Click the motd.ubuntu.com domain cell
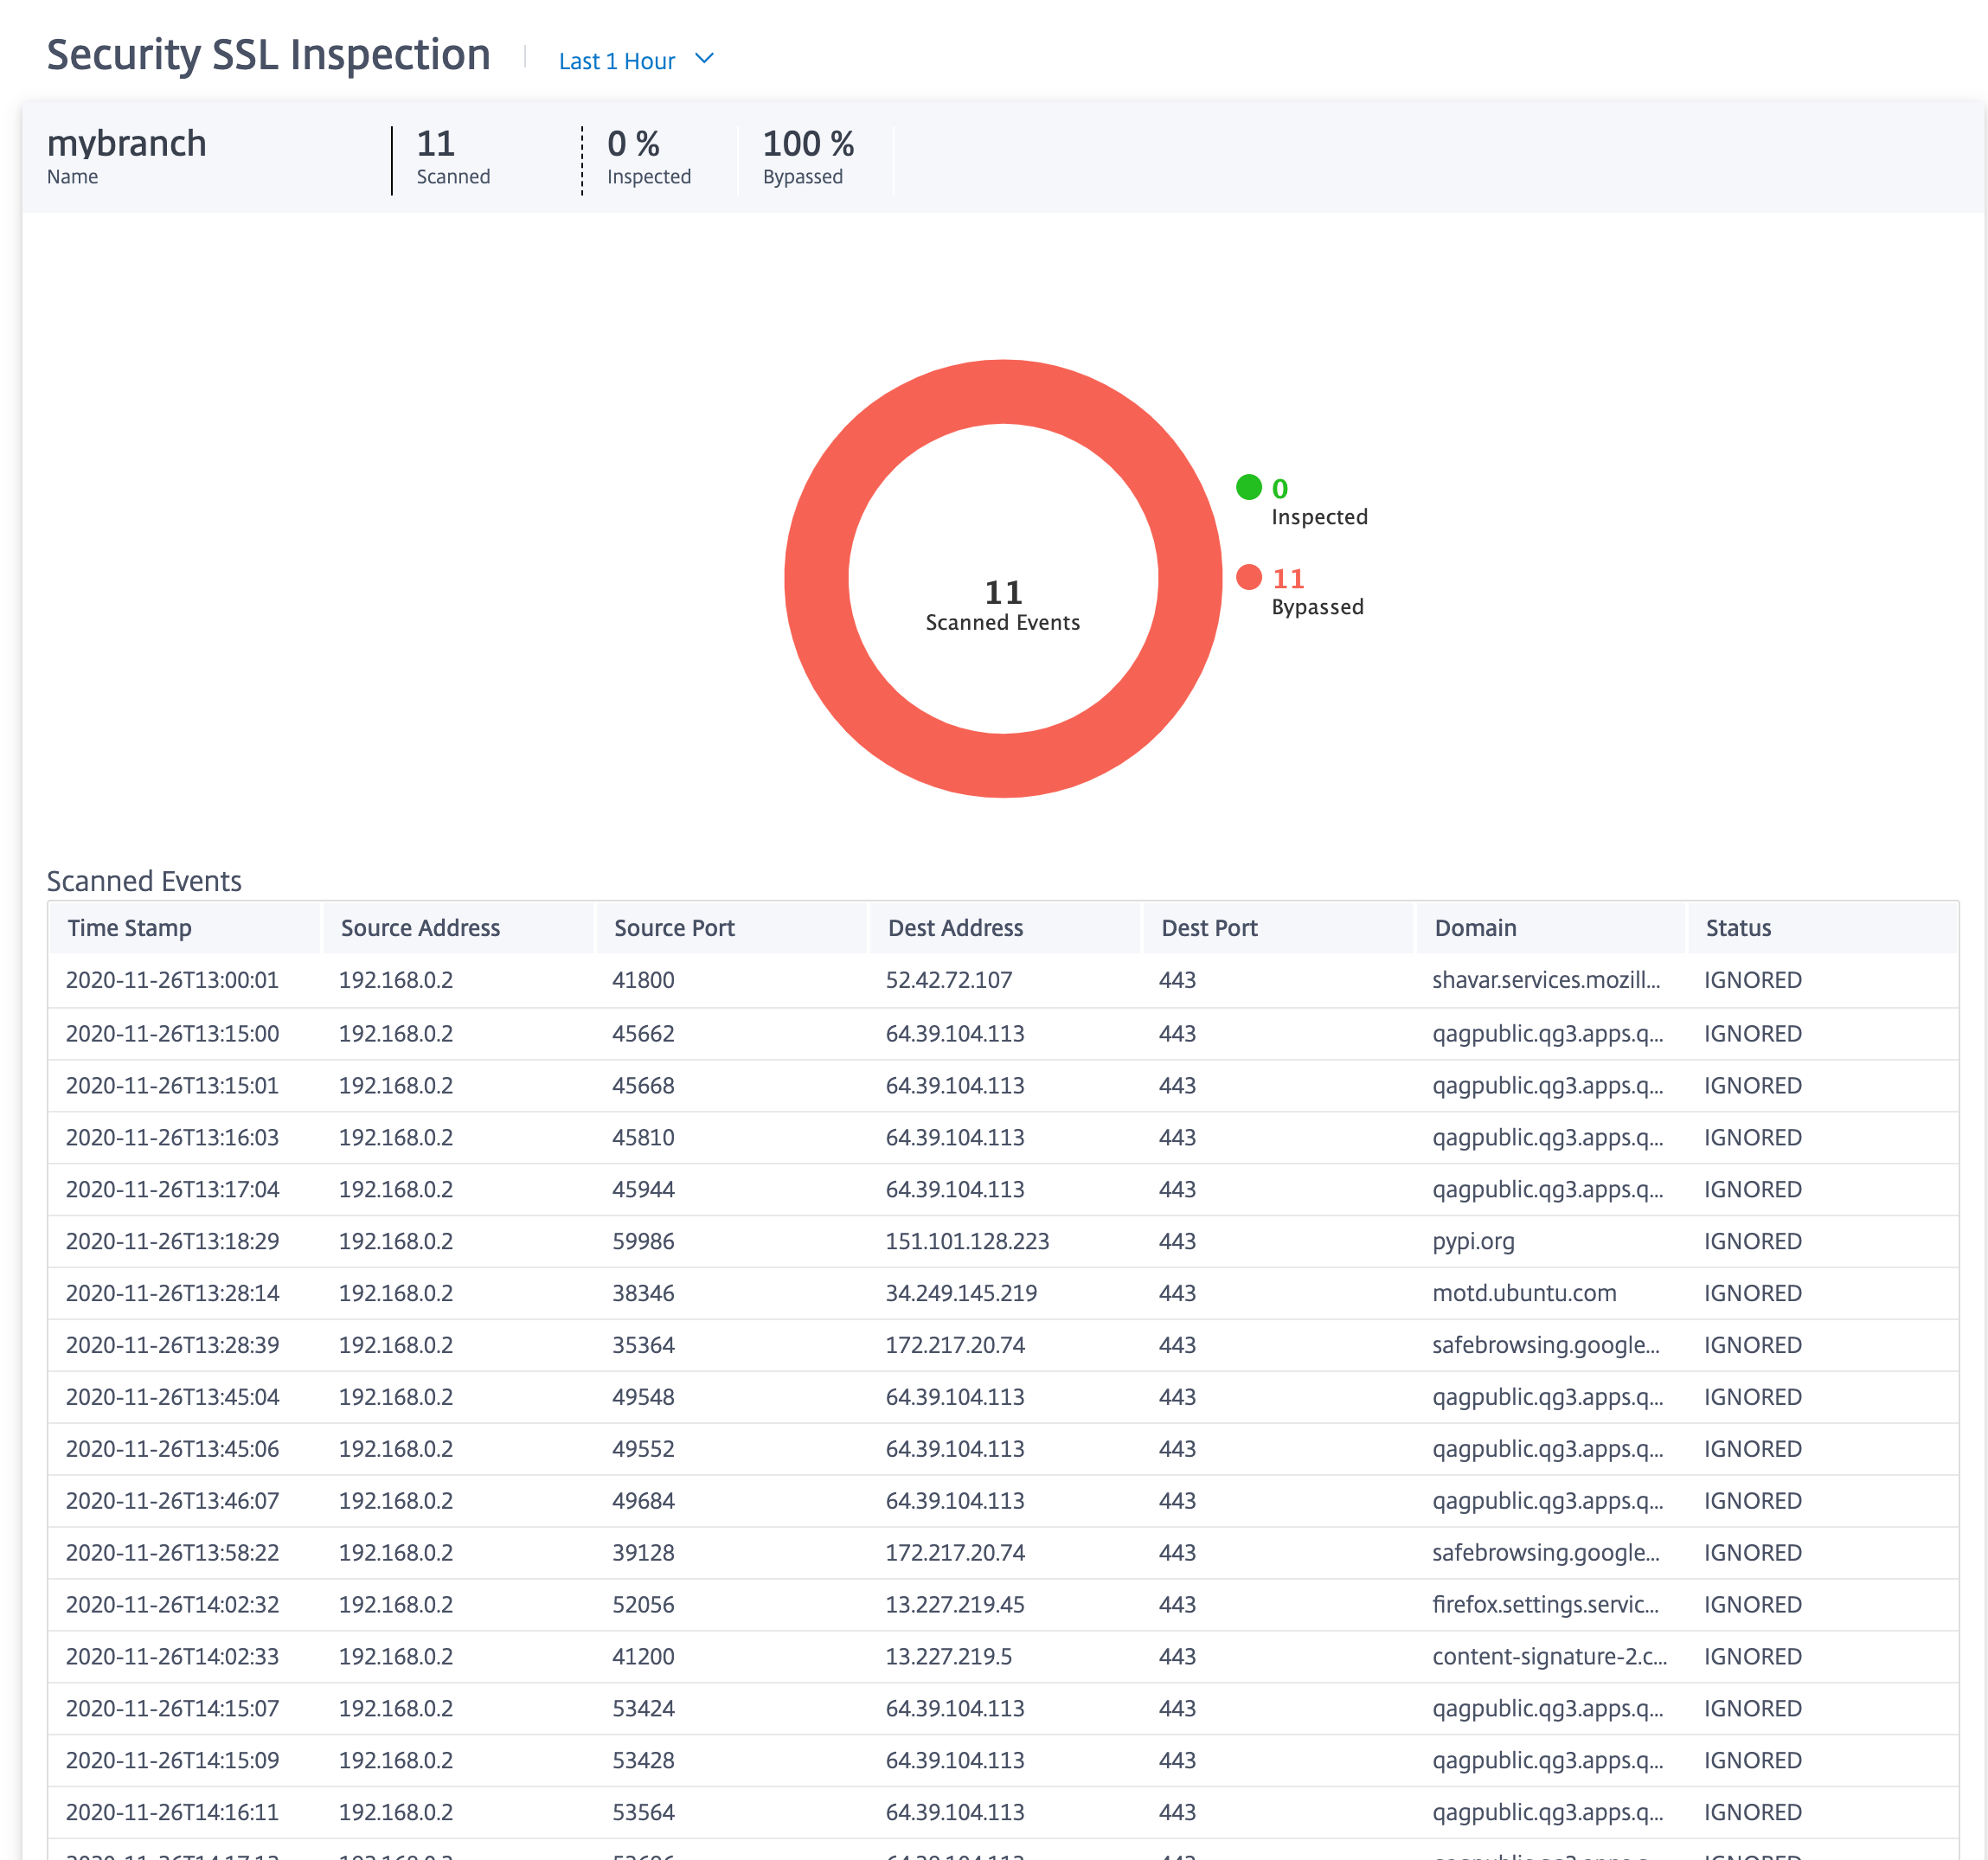Viewport: 1988px width, 1860px height. pyautogui.click(x=1524, y=1294)
